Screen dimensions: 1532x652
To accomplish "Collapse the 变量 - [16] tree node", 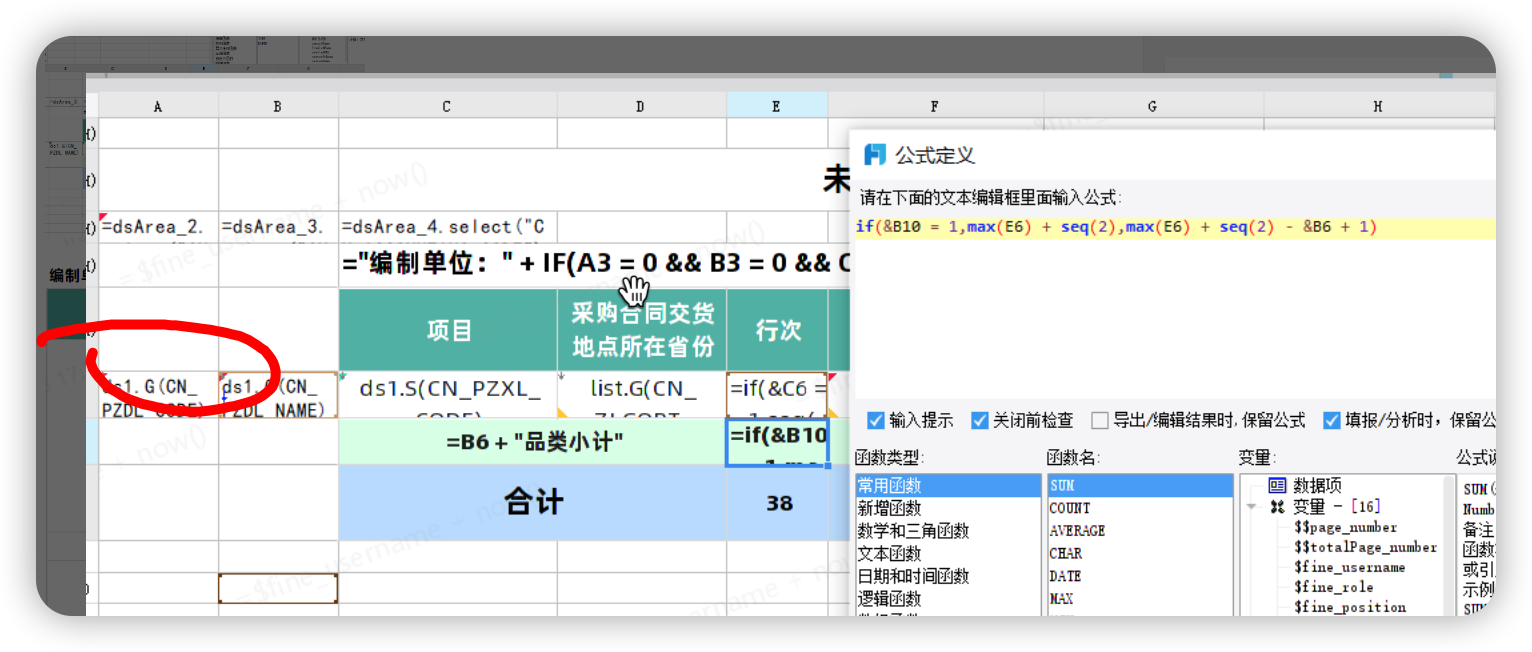I will point(1252,507).
